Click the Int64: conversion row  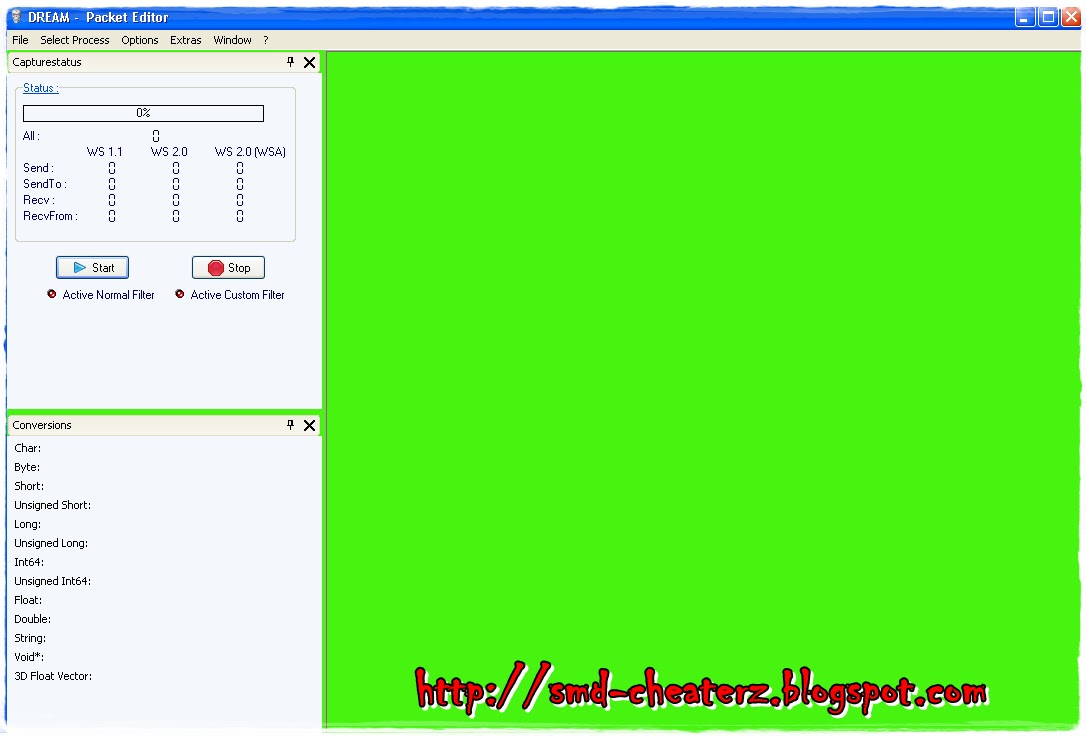coord(29,562)
